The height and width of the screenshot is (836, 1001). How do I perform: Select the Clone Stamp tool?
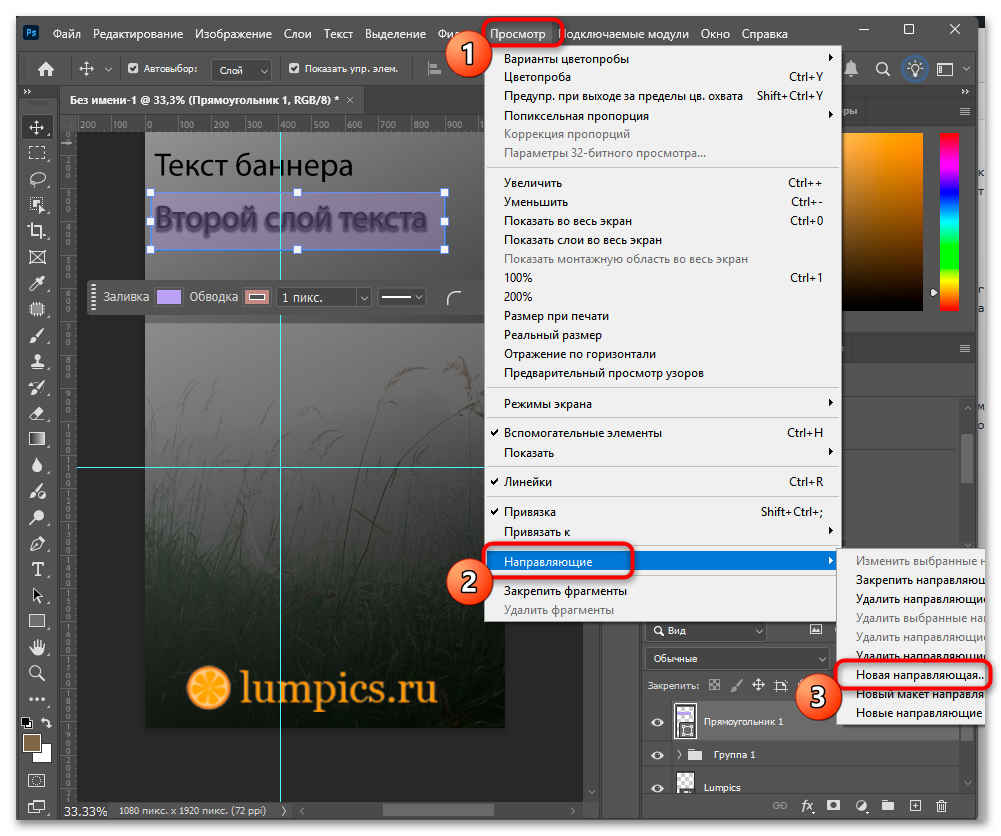coord(37,362)
